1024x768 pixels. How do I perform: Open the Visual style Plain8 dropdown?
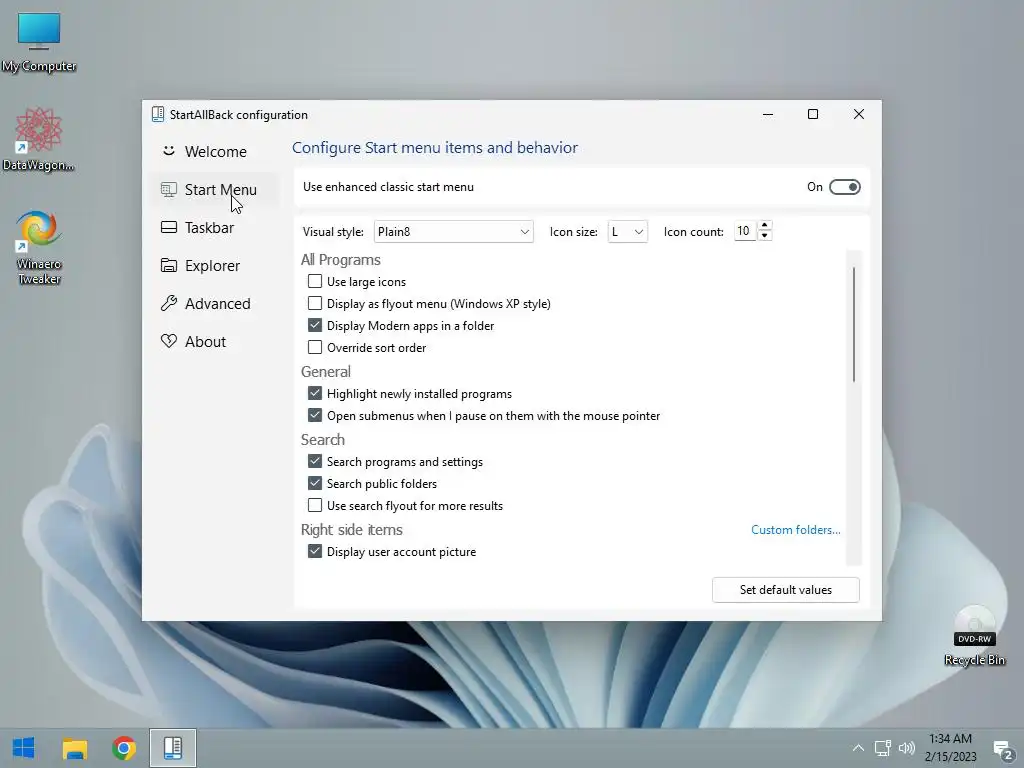point(453,232)
